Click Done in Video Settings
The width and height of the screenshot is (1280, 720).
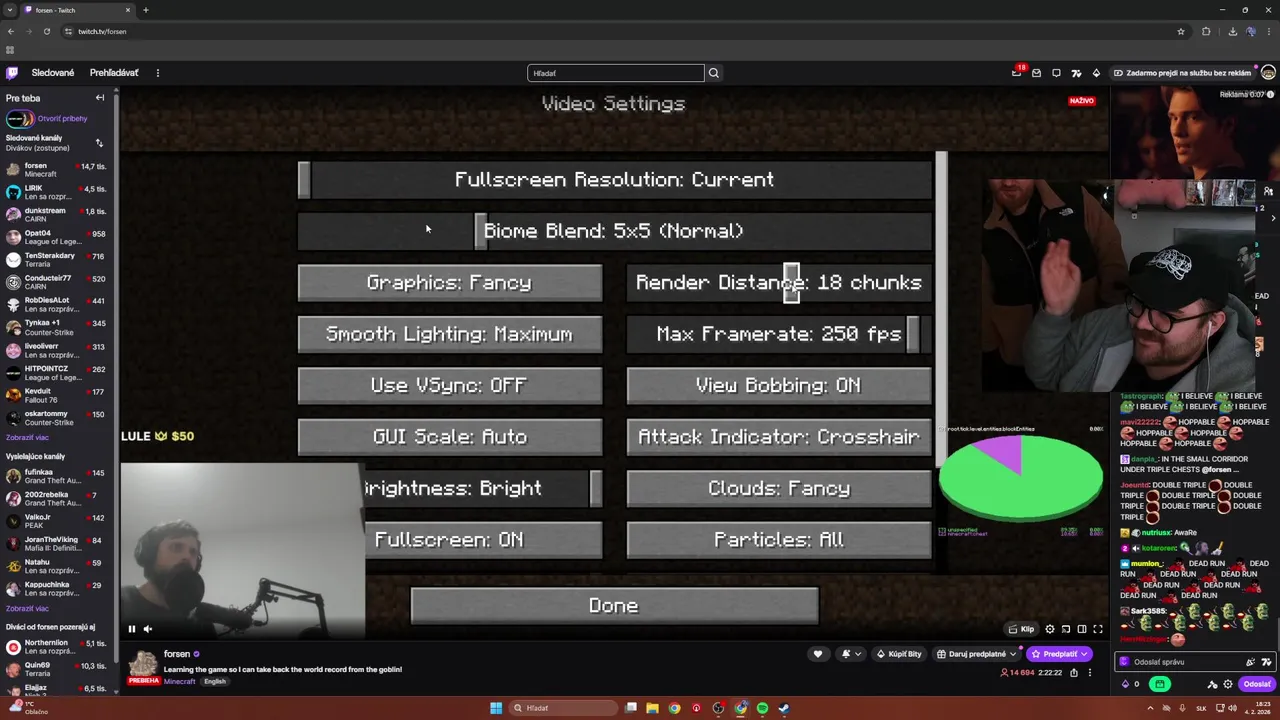click(x=614, y=606)
